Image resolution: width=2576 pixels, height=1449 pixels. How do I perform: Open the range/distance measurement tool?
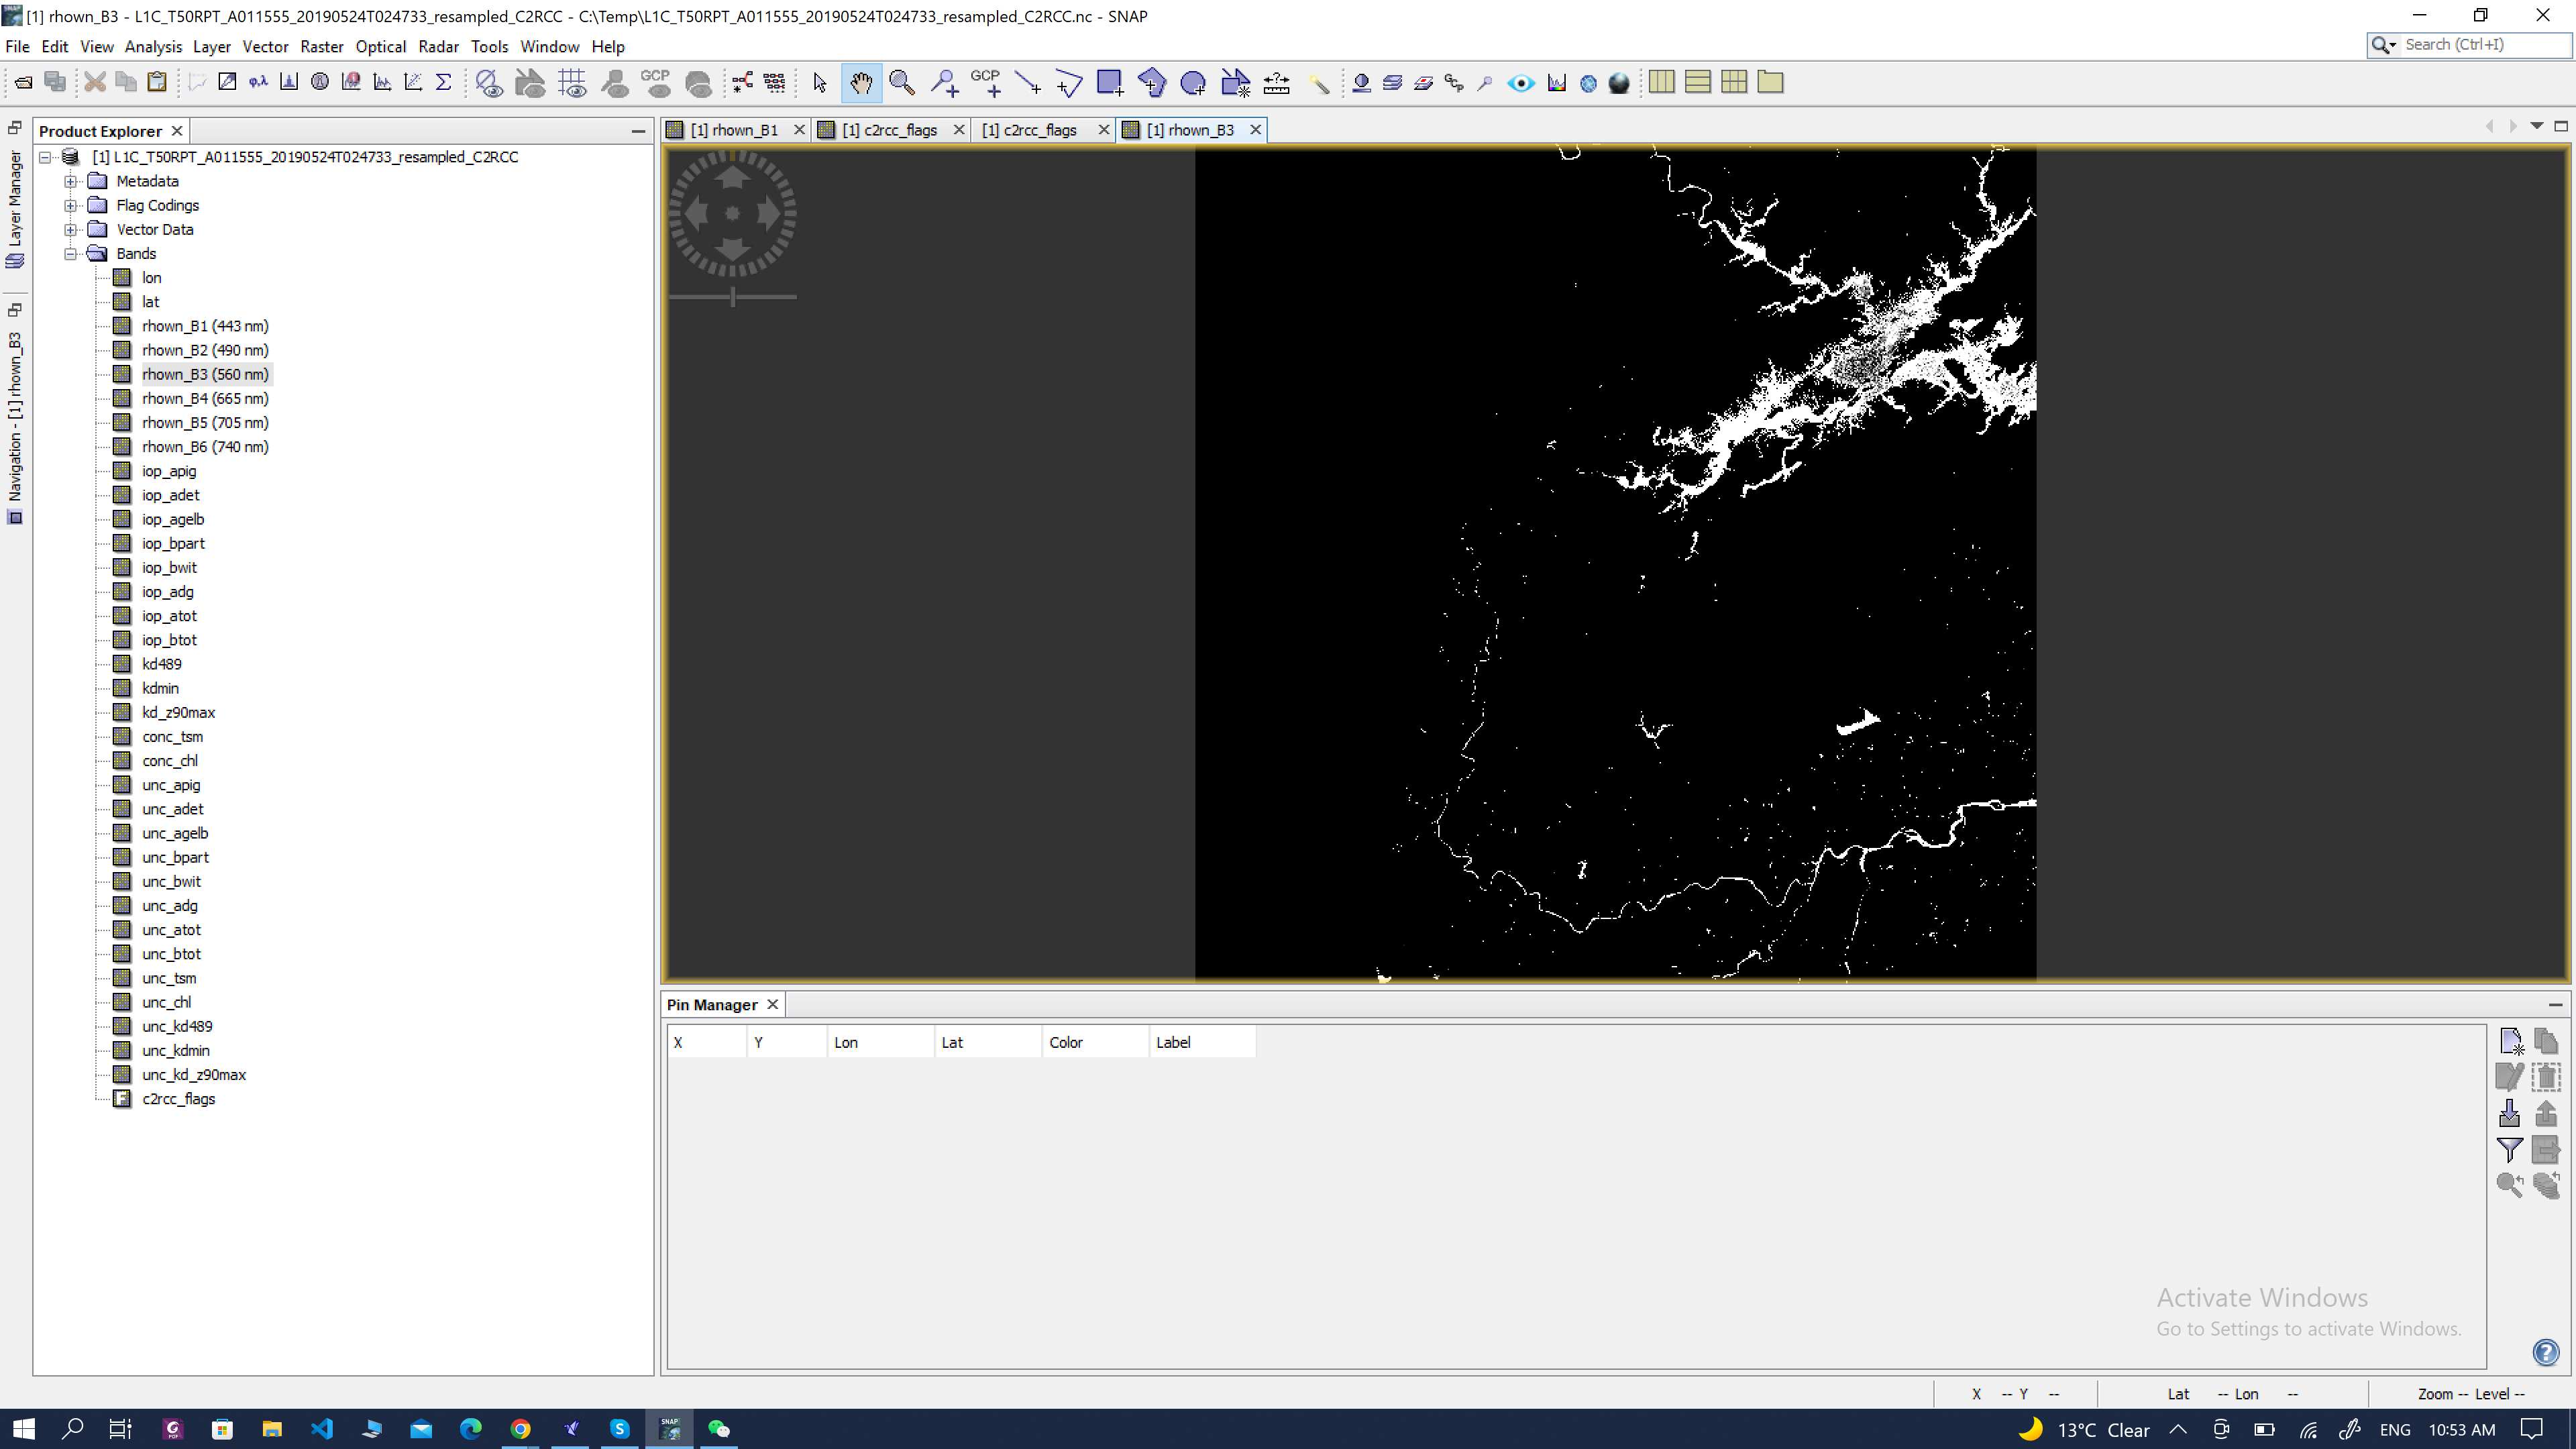(x=1276, y=82)
